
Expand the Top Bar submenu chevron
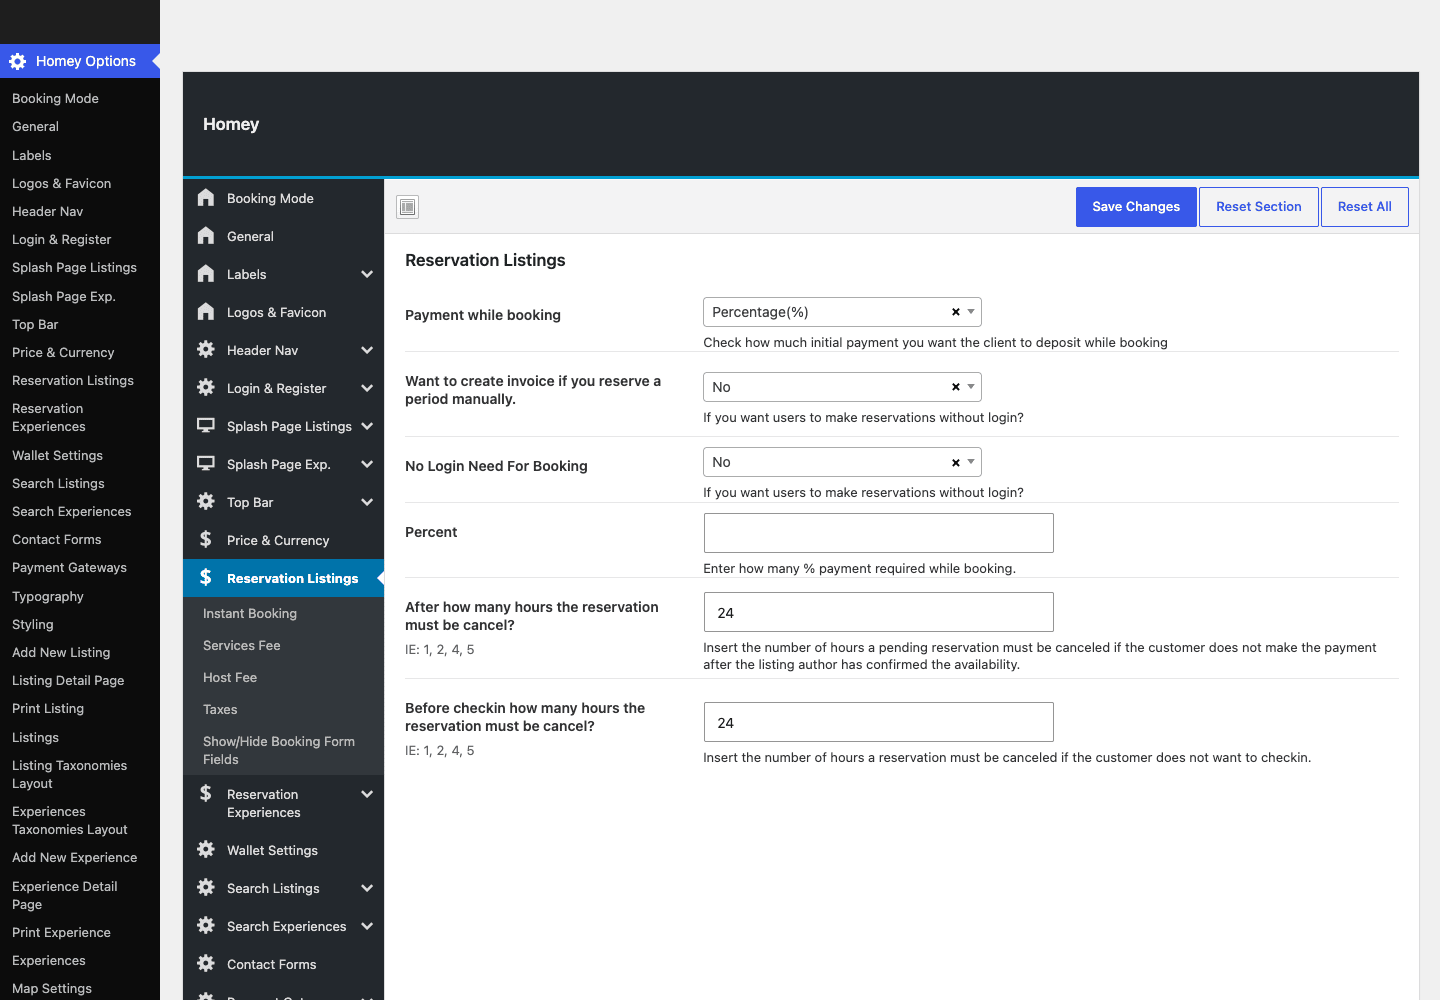pyautogui.click(x=367, y=502)
